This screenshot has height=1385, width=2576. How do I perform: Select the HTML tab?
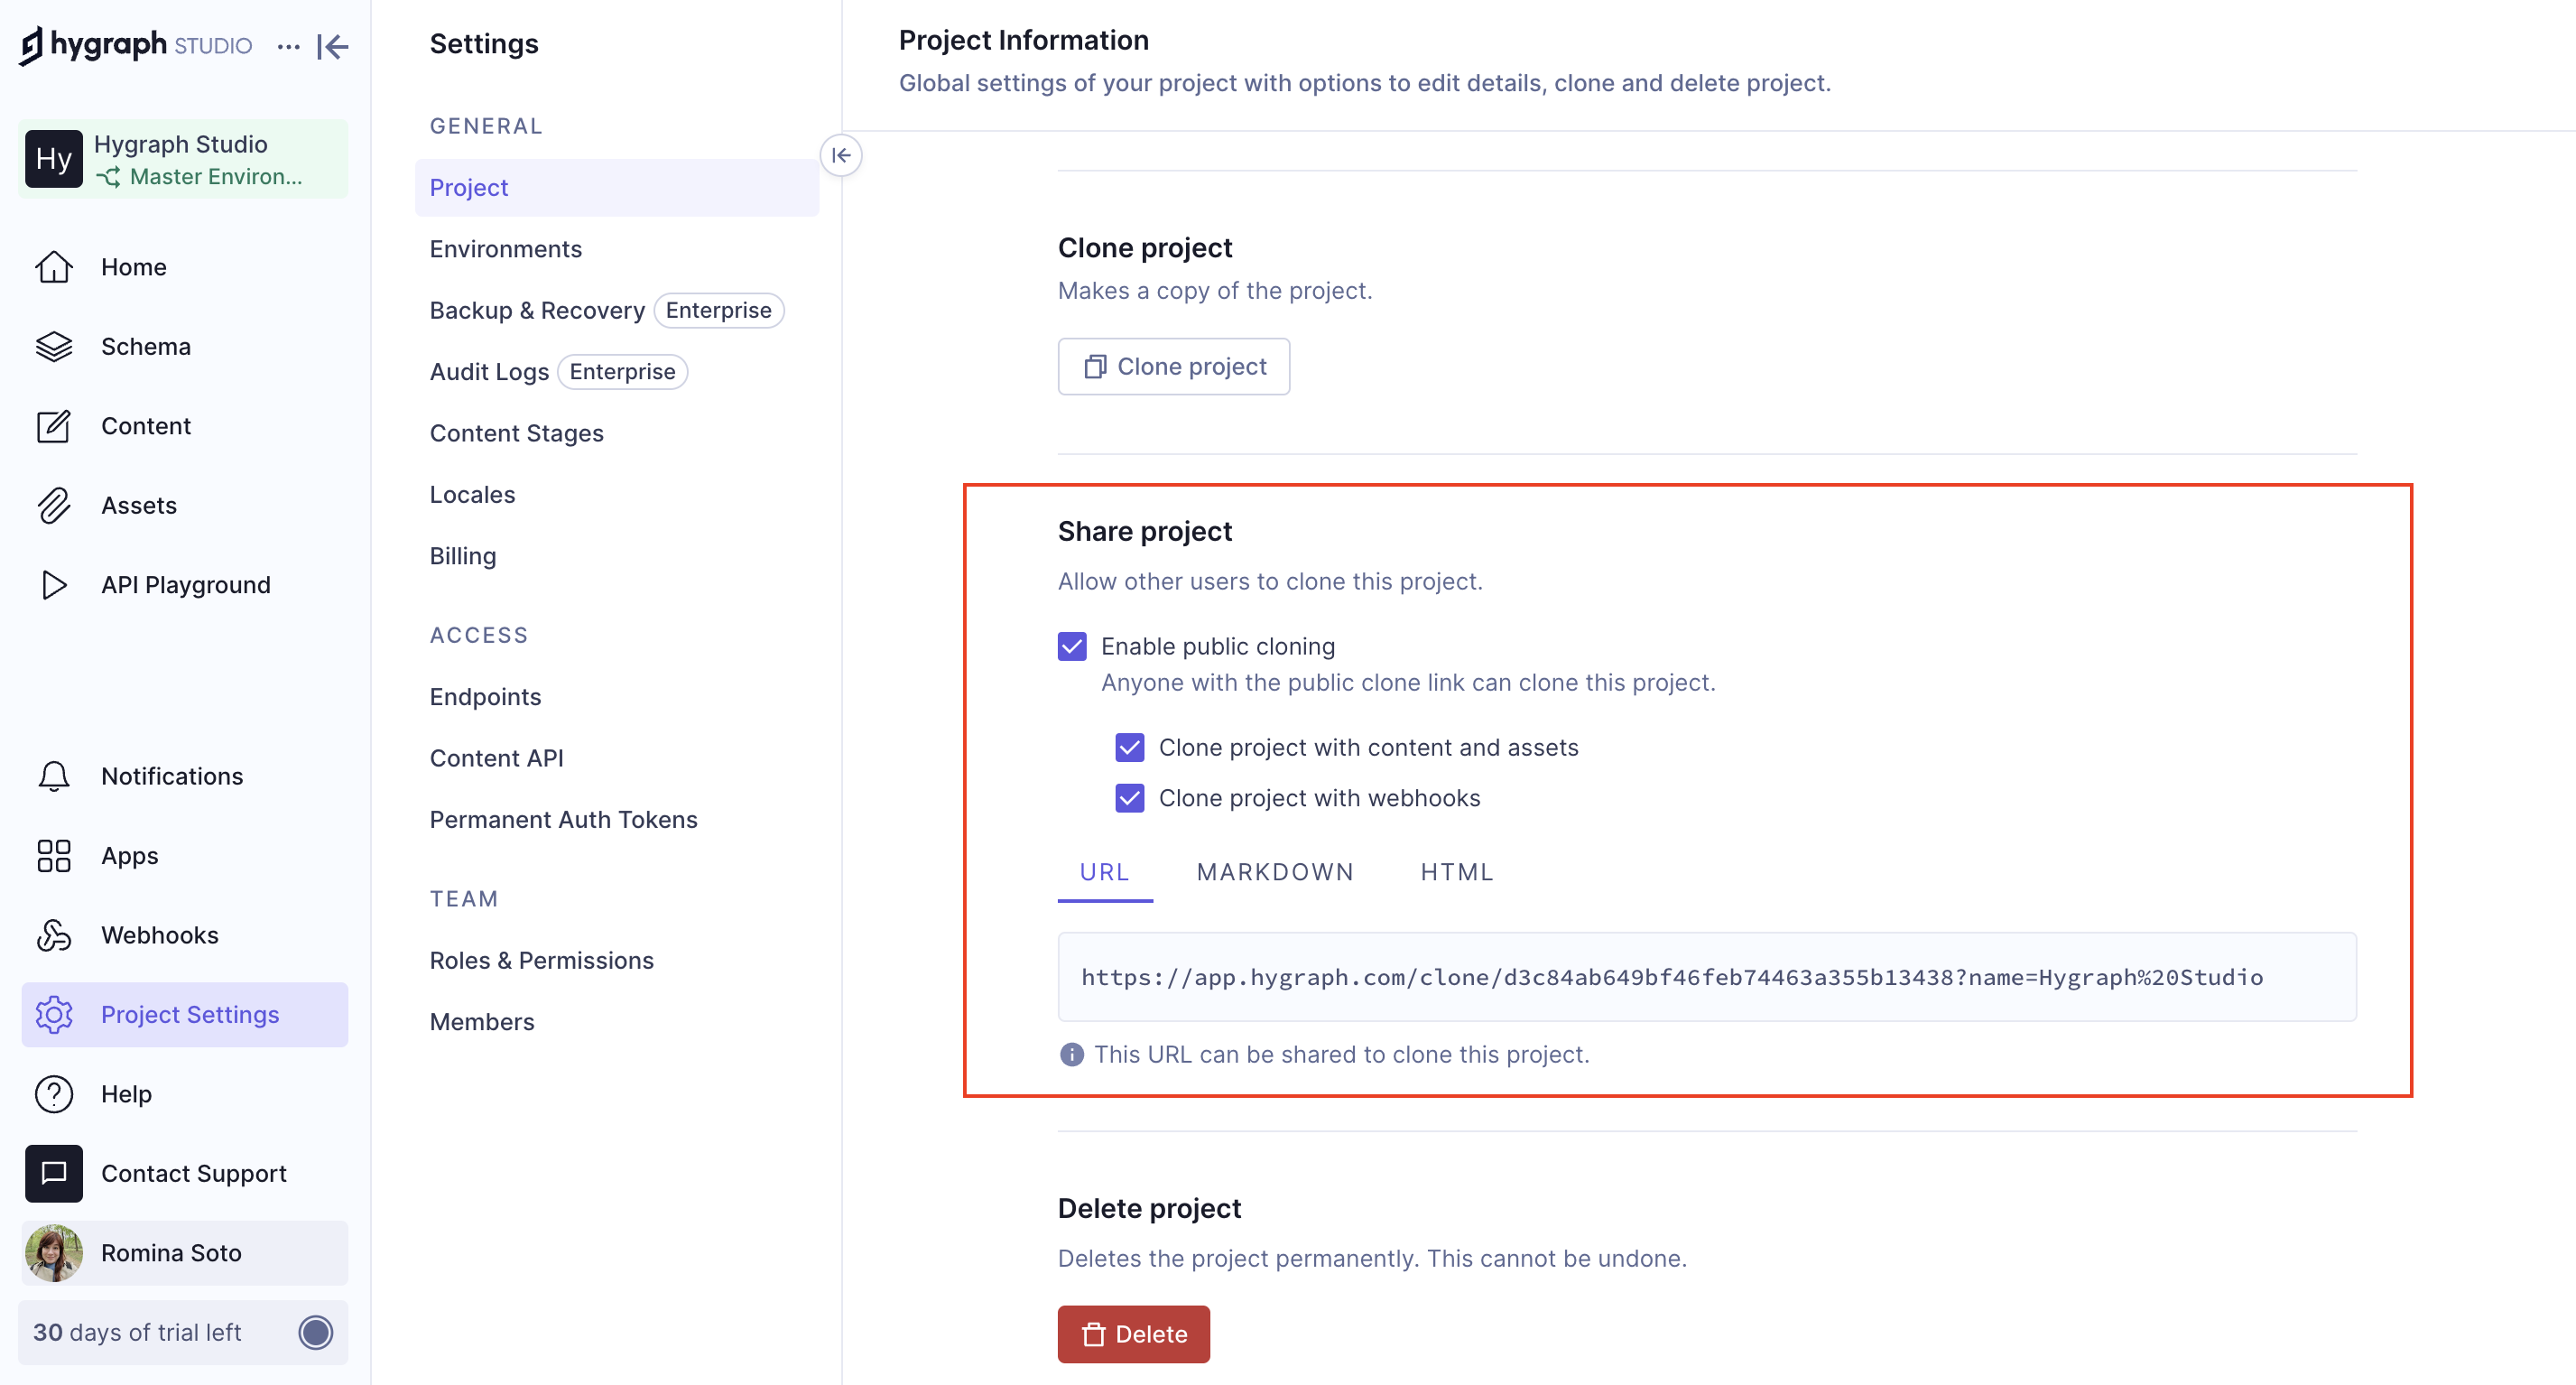1458,871
